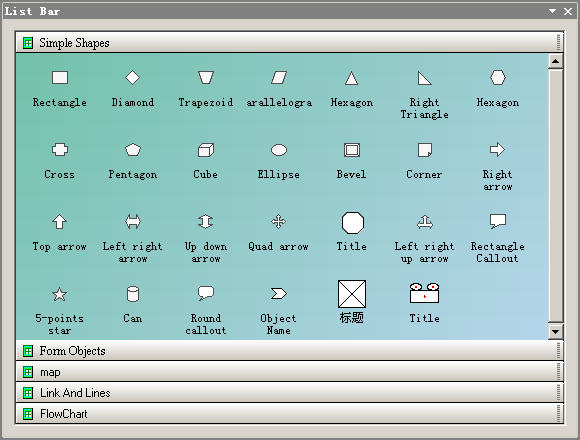Pick the Left right up arrow shape
The height and width of the screenshot is (440, 580).
click(x=425, y=222)
